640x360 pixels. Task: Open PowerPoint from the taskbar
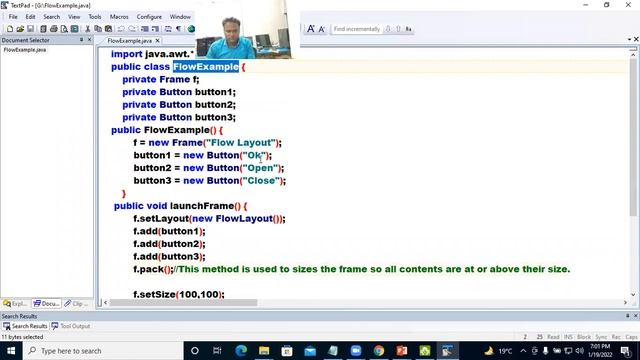pyautogui.click(x=402, y=351)
